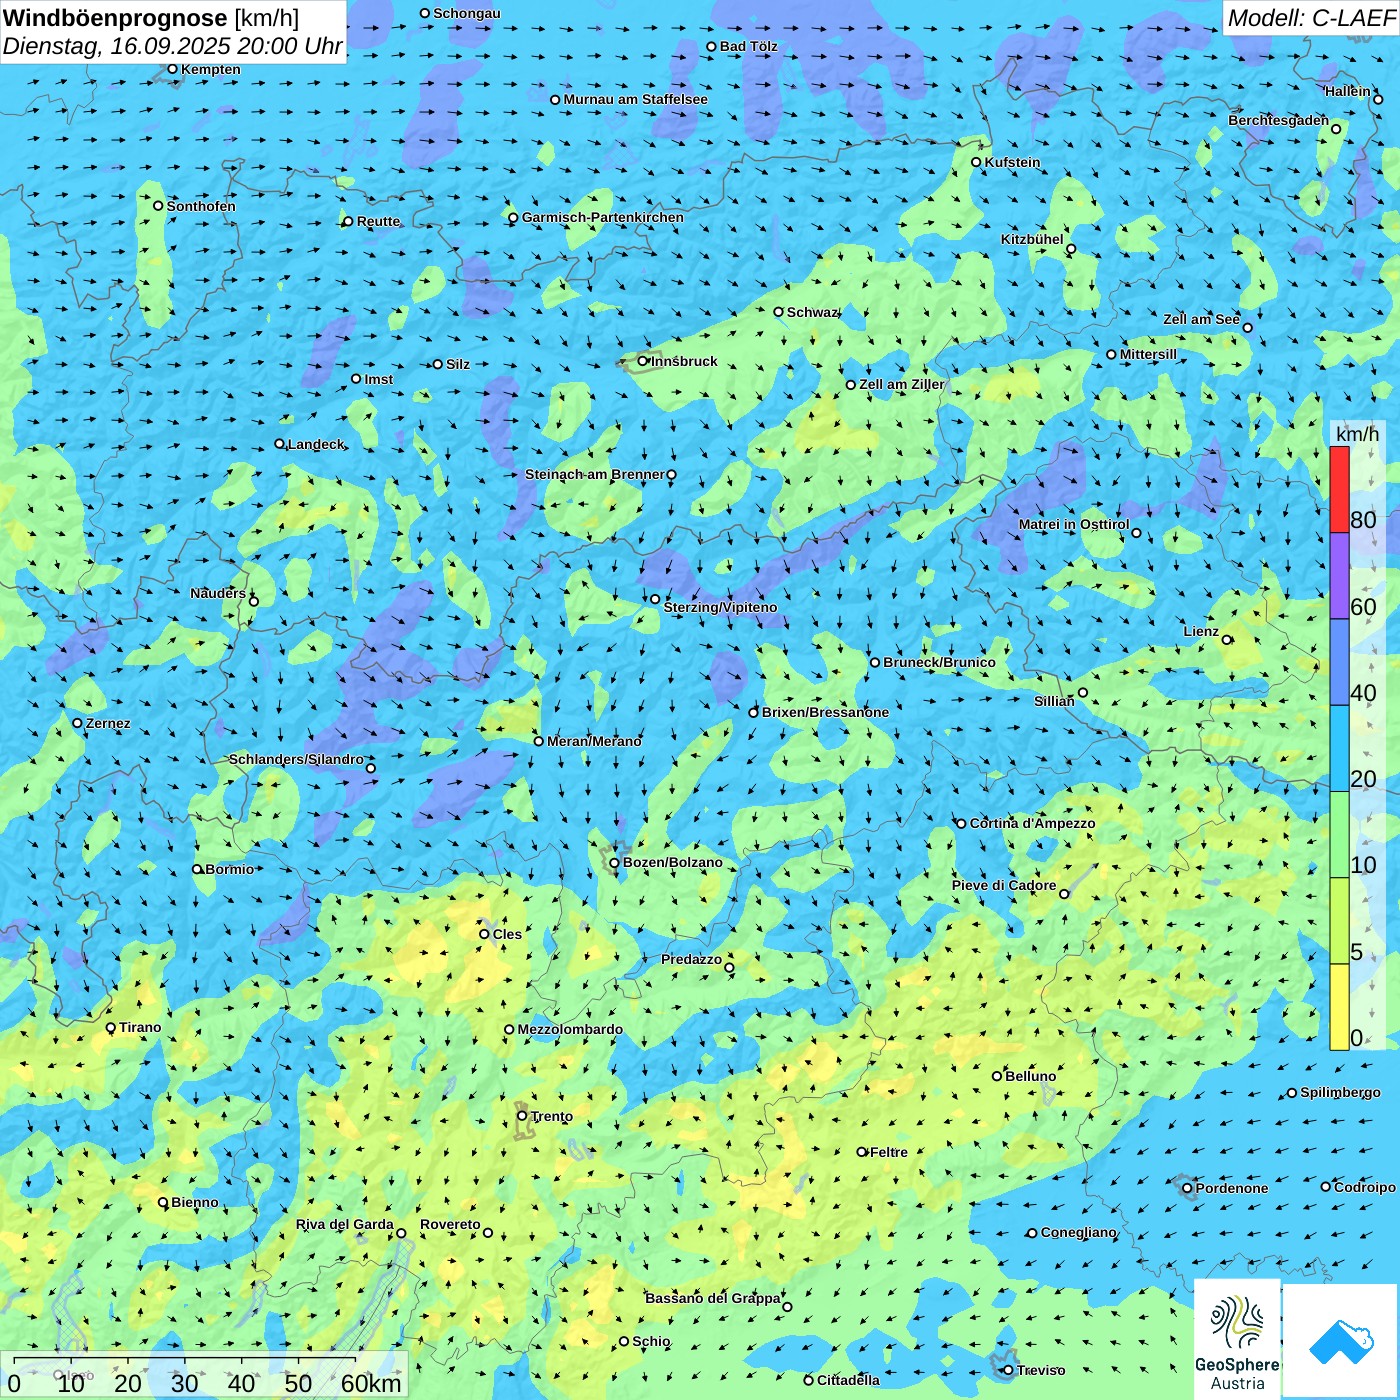Screen dimensions: 1400x1400
Task: Click the GeoSphere Austria logo
Action: point(1237,1338)
